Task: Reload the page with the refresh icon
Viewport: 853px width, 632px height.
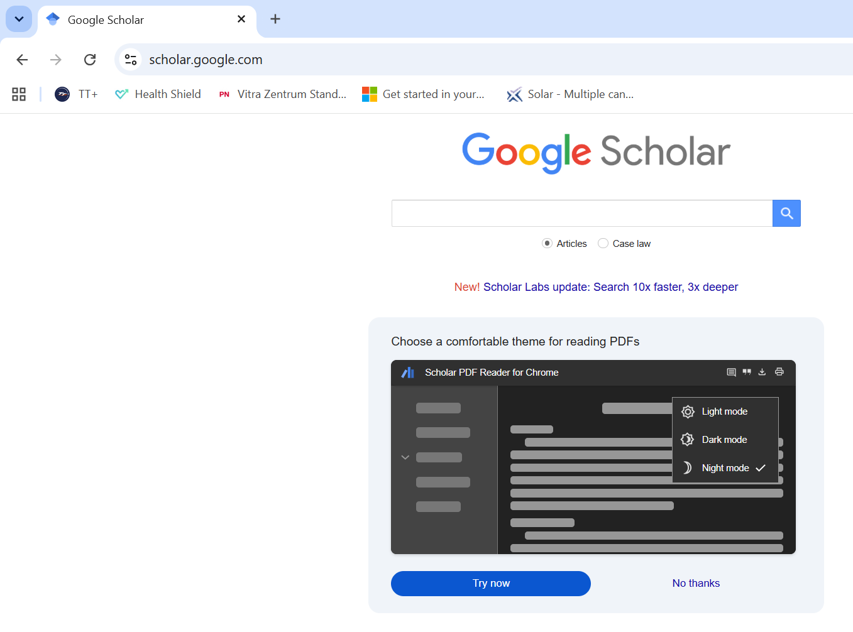Action: click(90, 59)
